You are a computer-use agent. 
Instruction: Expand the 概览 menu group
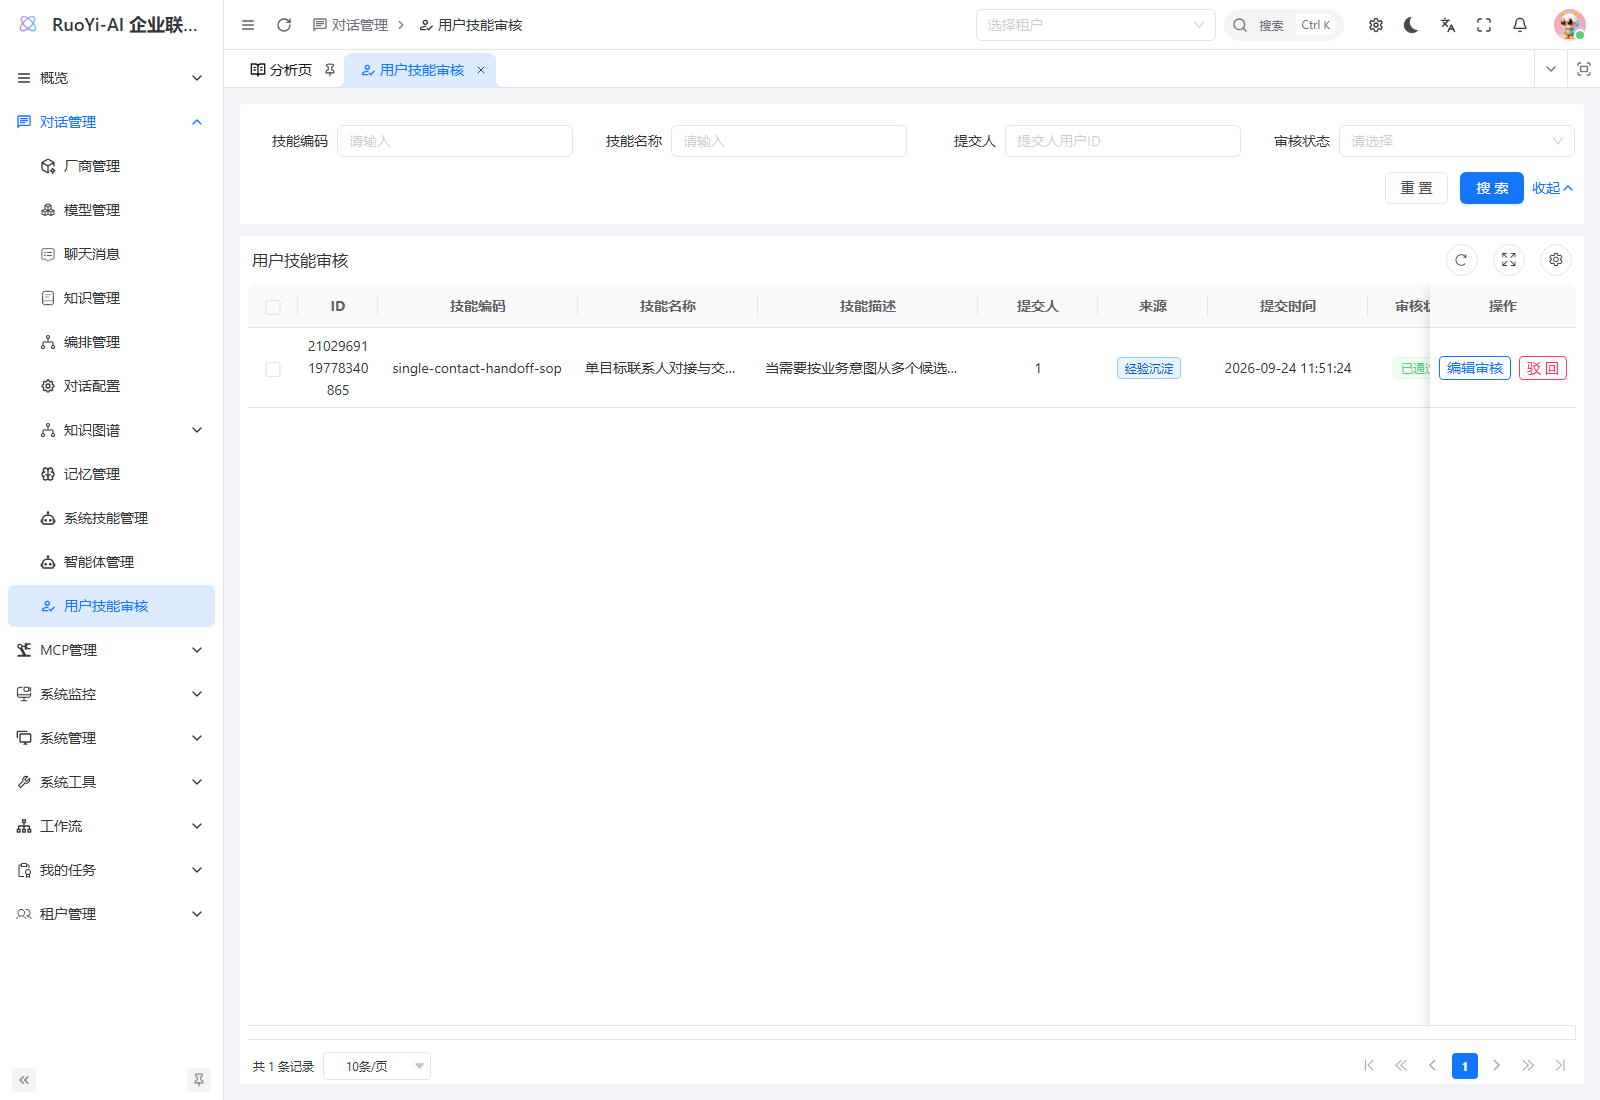tap(111, 78)
